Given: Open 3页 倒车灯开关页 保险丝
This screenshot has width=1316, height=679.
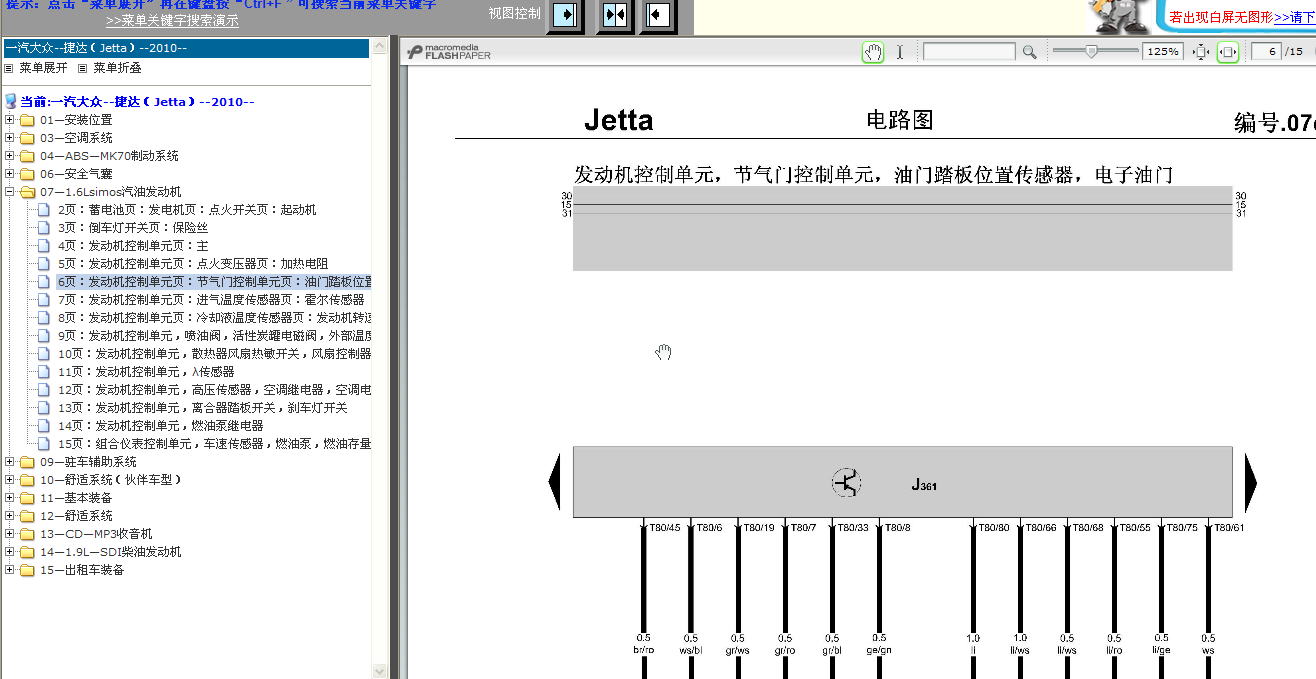Looking at the screenshot, I should tap(133, 228).
